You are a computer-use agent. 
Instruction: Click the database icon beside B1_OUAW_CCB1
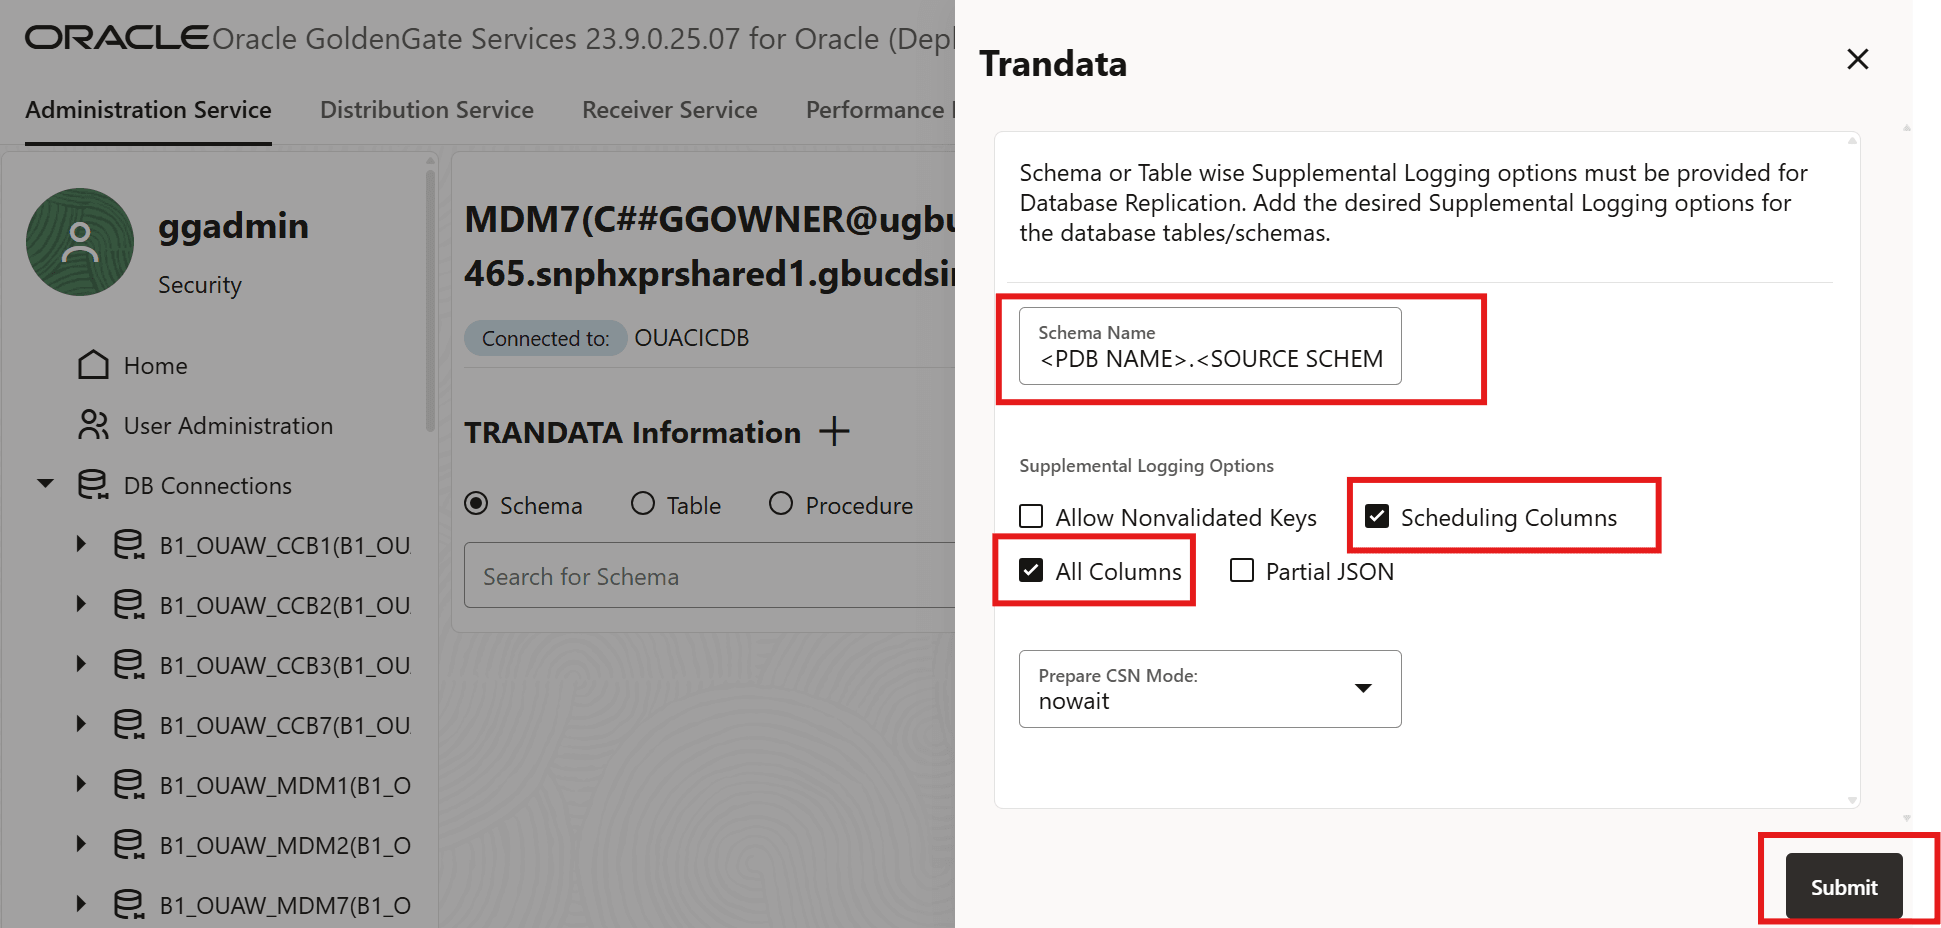pyautogui.click(x=128, y=544)
